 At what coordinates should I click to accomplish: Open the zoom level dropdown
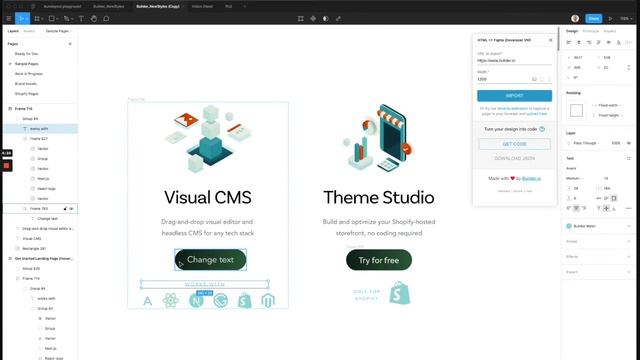[x=625, y=19]
